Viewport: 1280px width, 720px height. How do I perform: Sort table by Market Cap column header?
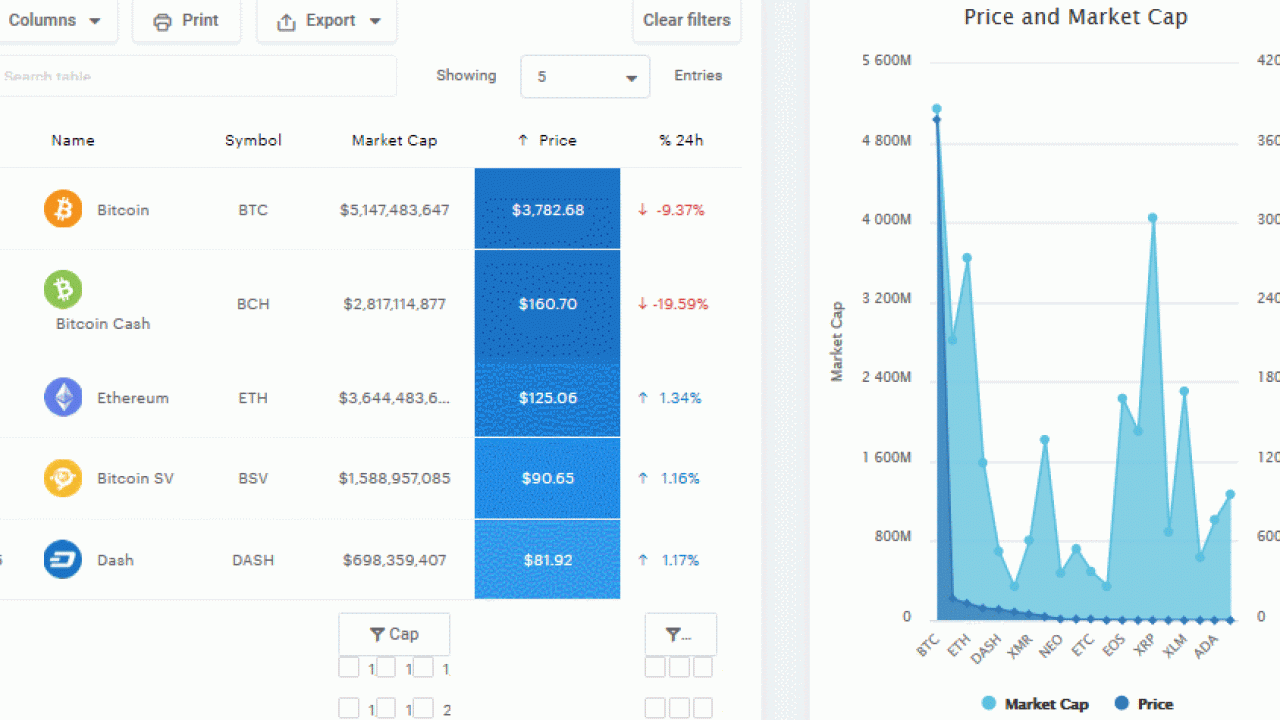click(394, 140)
